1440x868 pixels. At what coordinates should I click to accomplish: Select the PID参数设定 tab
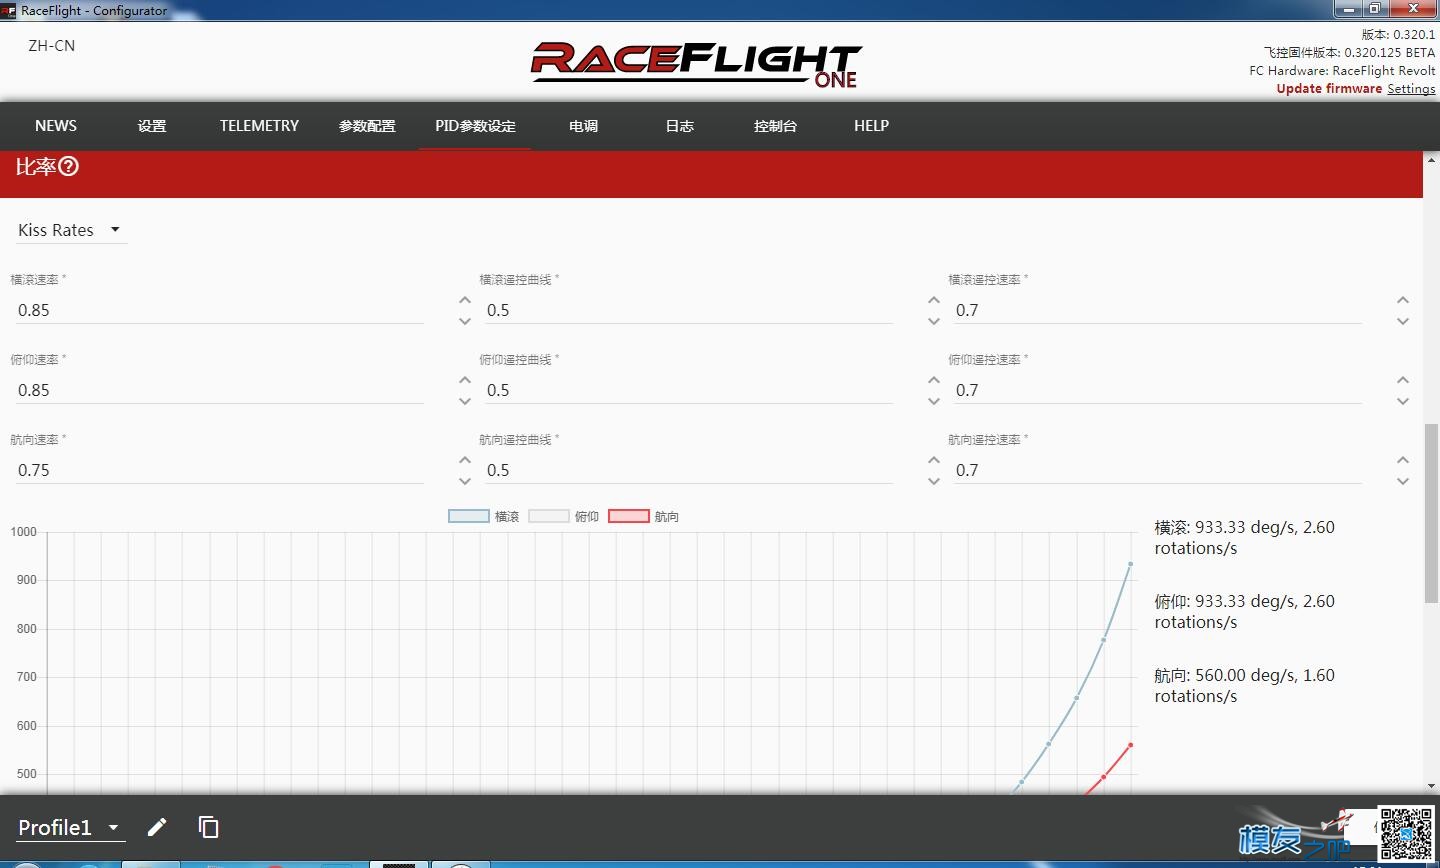(x=475, y=126)
